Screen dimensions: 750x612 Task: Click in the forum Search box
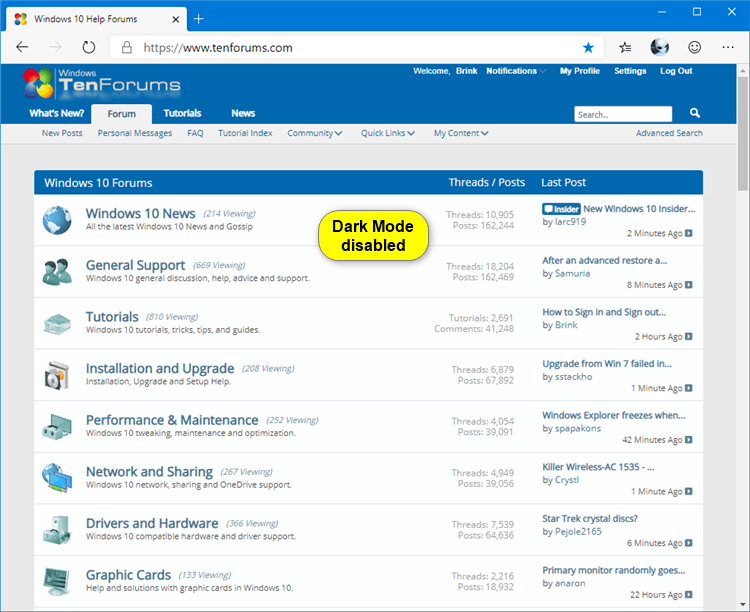click(623, 114)
